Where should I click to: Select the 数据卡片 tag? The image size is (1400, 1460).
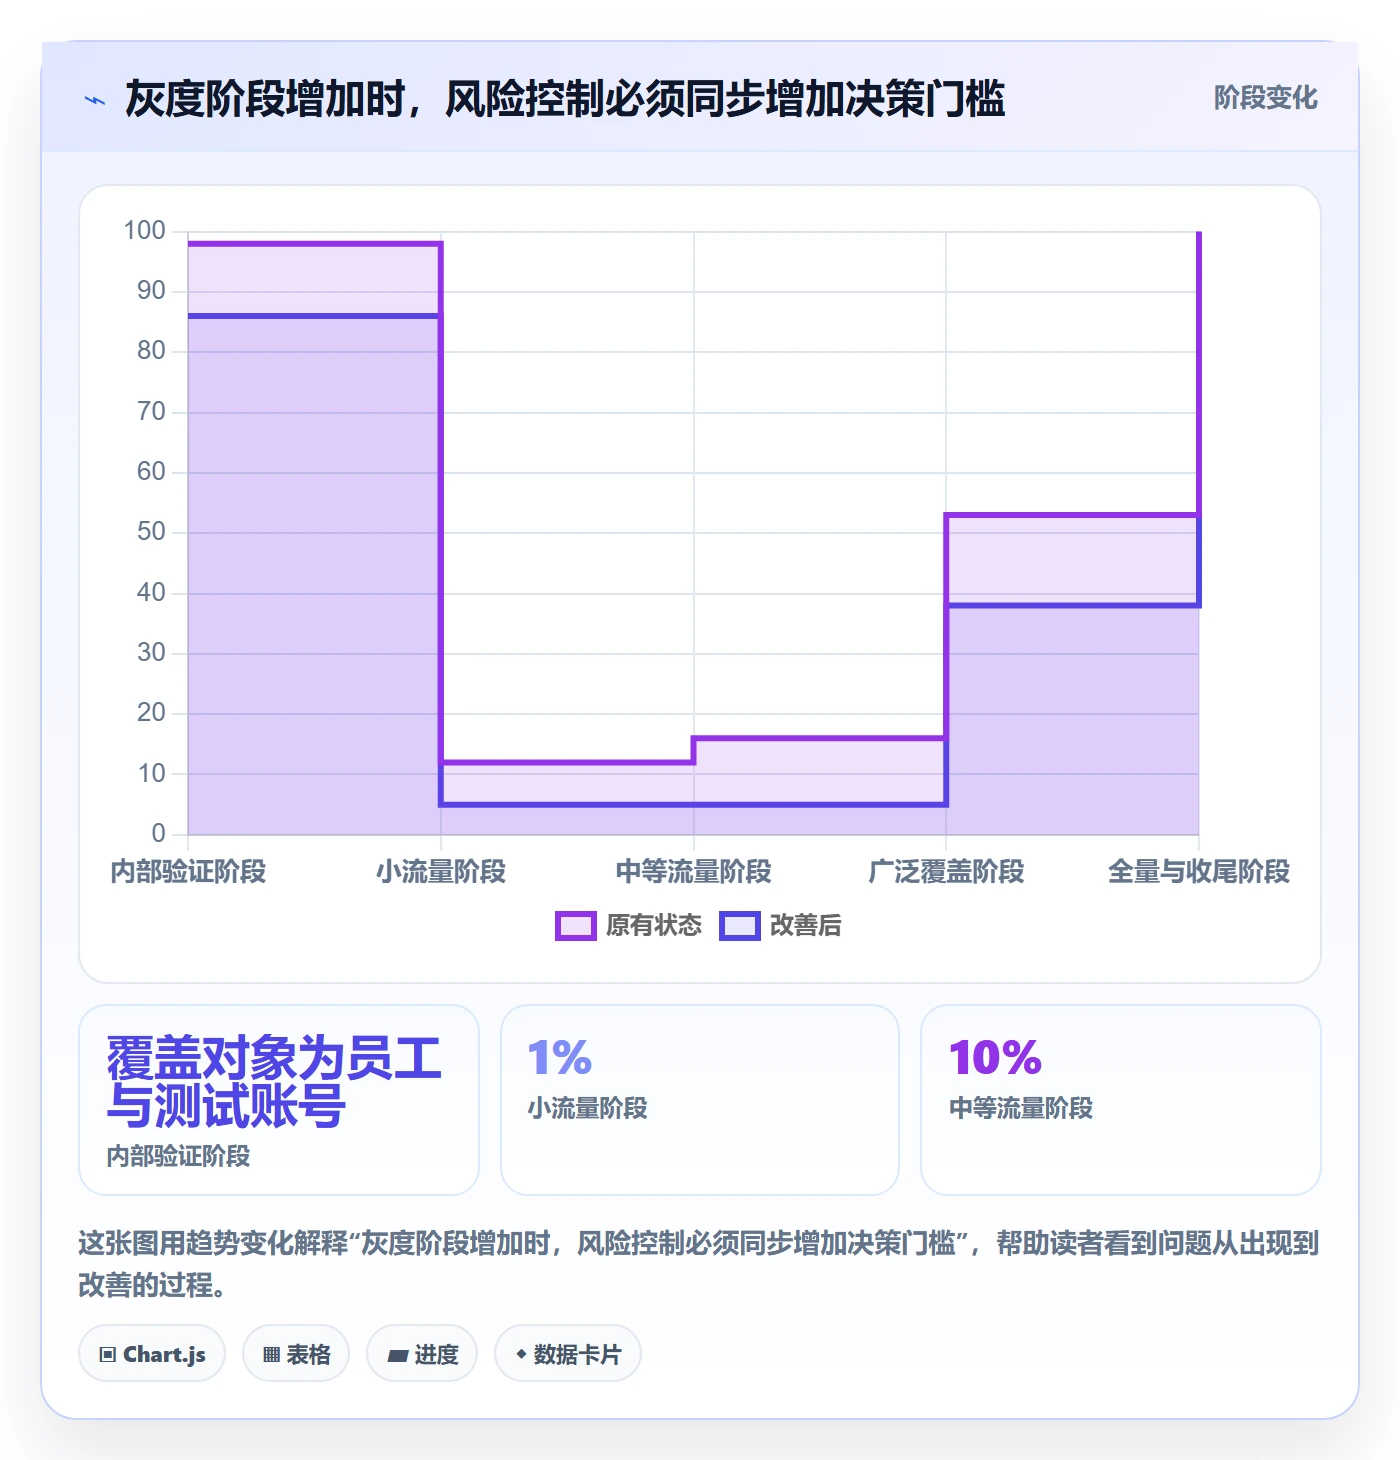click(x=568, y=1354)
